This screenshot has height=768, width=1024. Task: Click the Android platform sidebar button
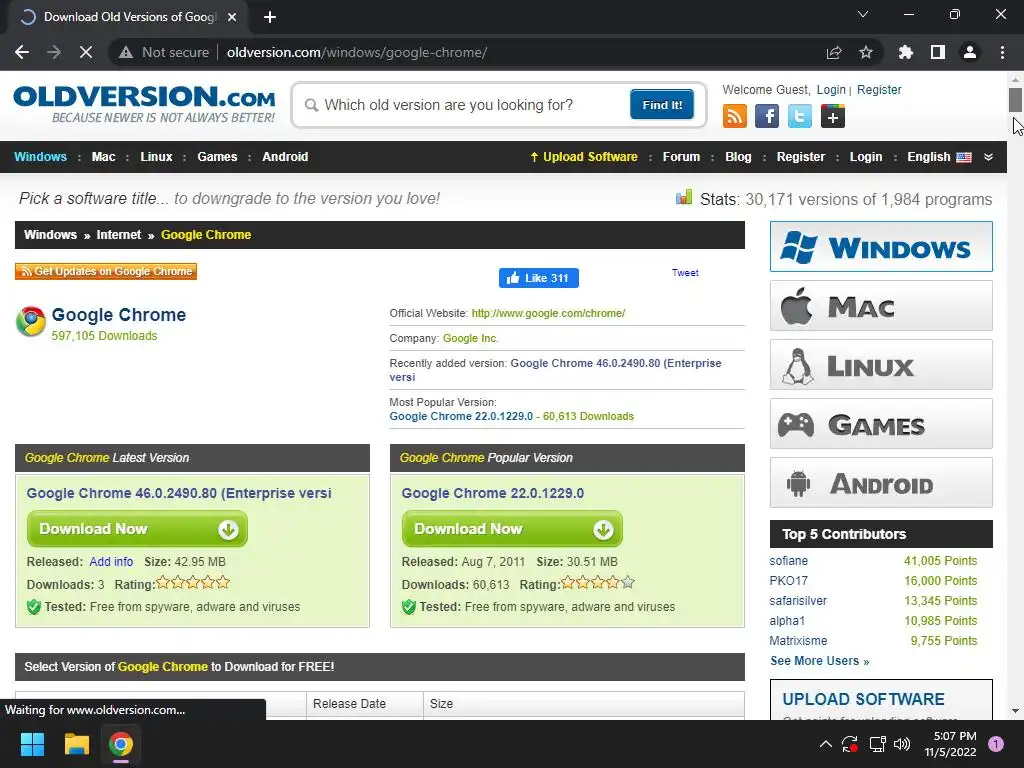(881, 483)
